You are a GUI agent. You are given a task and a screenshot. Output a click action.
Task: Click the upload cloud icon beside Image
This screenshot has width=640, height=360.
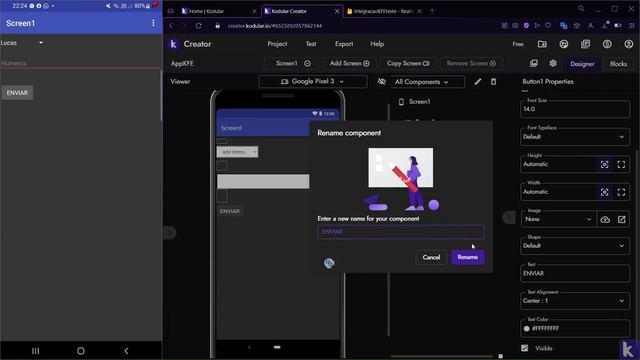(605, 220)
